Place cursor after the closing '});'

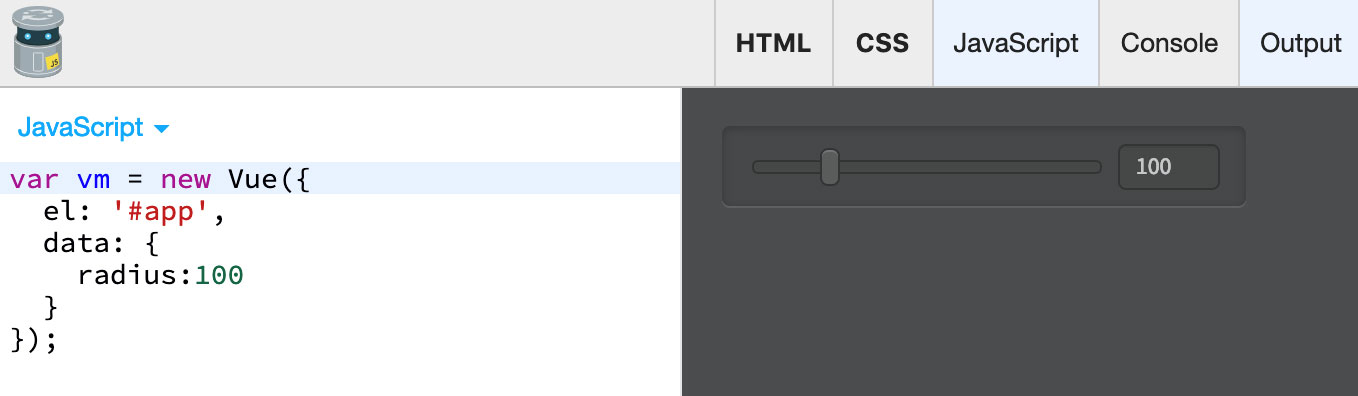pyautogui.click(x=60, y=339)
